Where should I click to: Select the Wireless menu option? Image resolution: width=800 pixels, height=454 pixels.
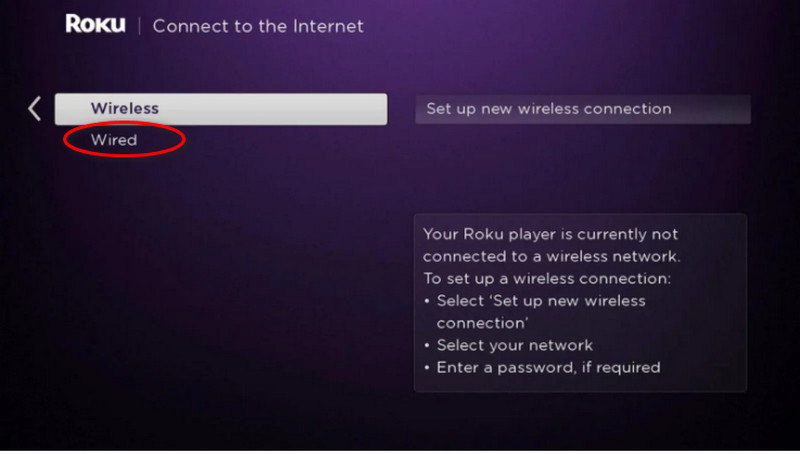[x=220, y=108]
